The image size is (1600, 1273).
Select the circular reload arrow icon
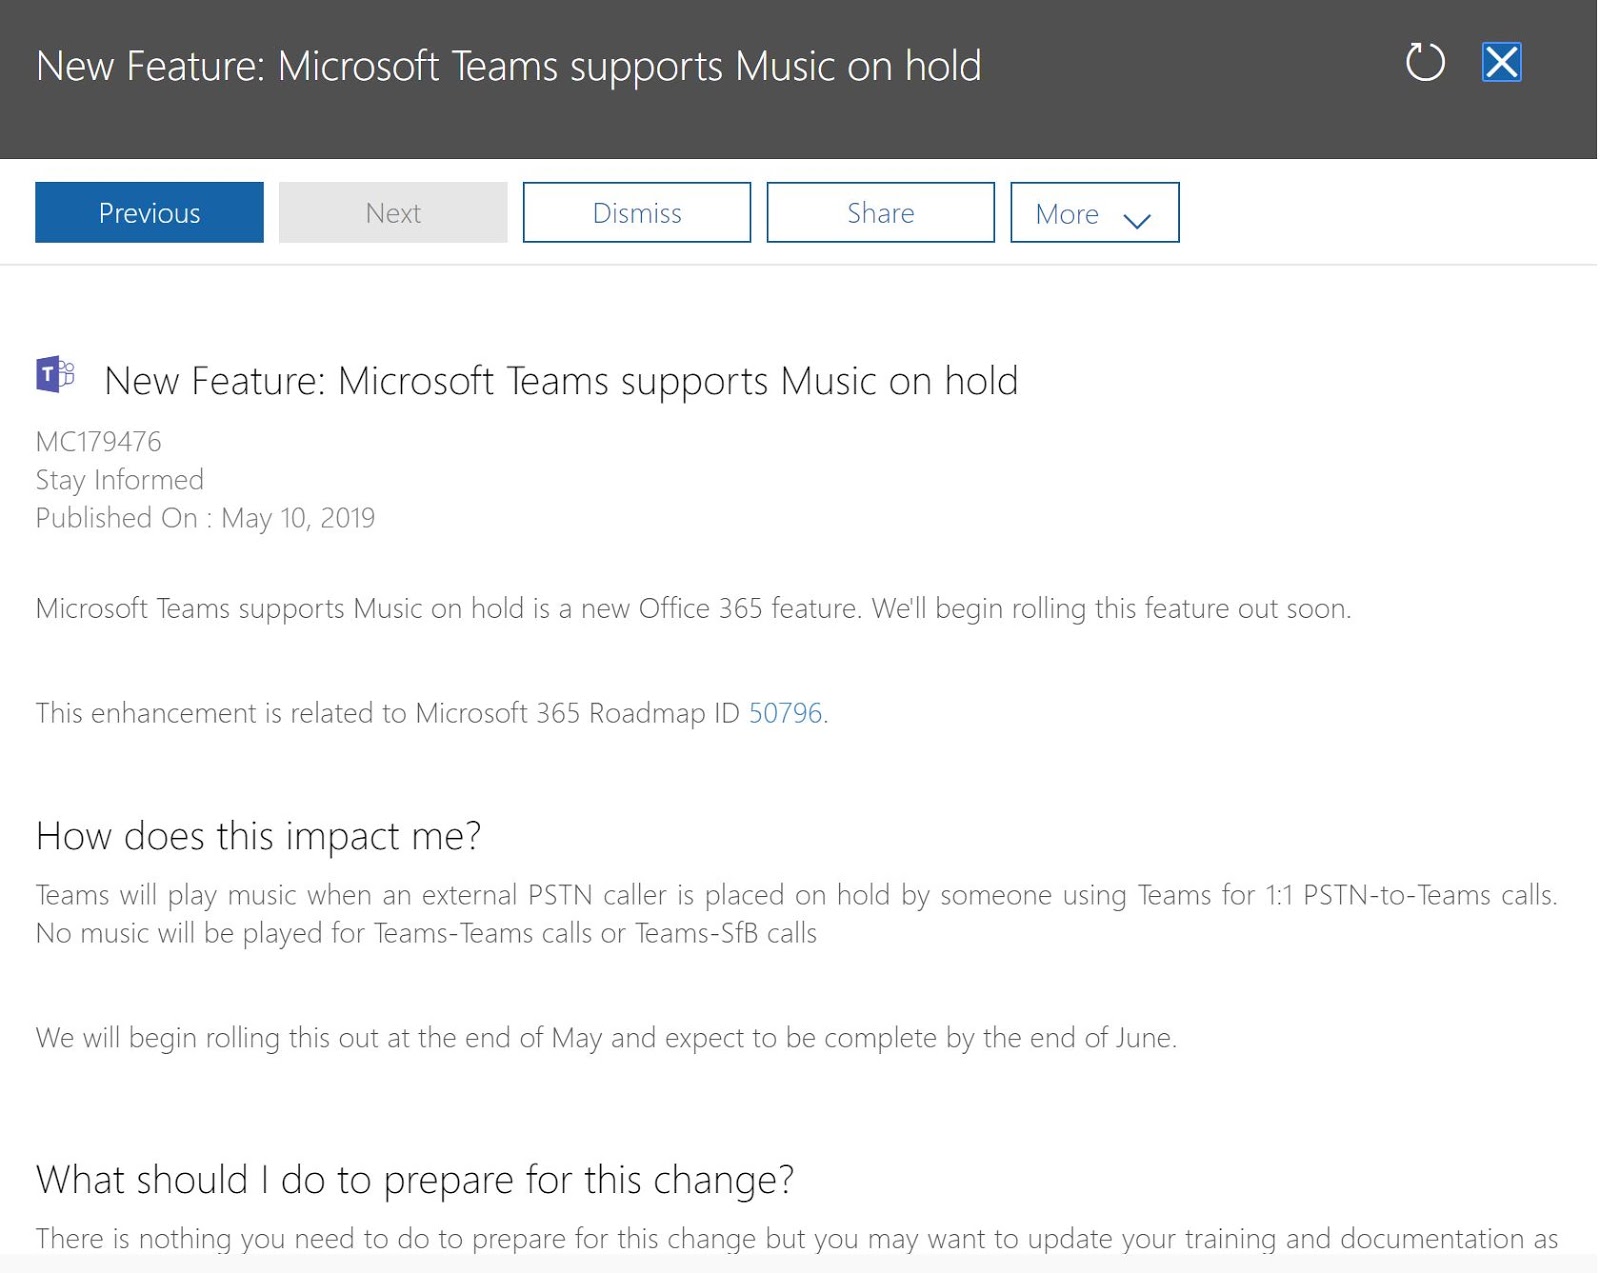click(x=1424, y=62)
